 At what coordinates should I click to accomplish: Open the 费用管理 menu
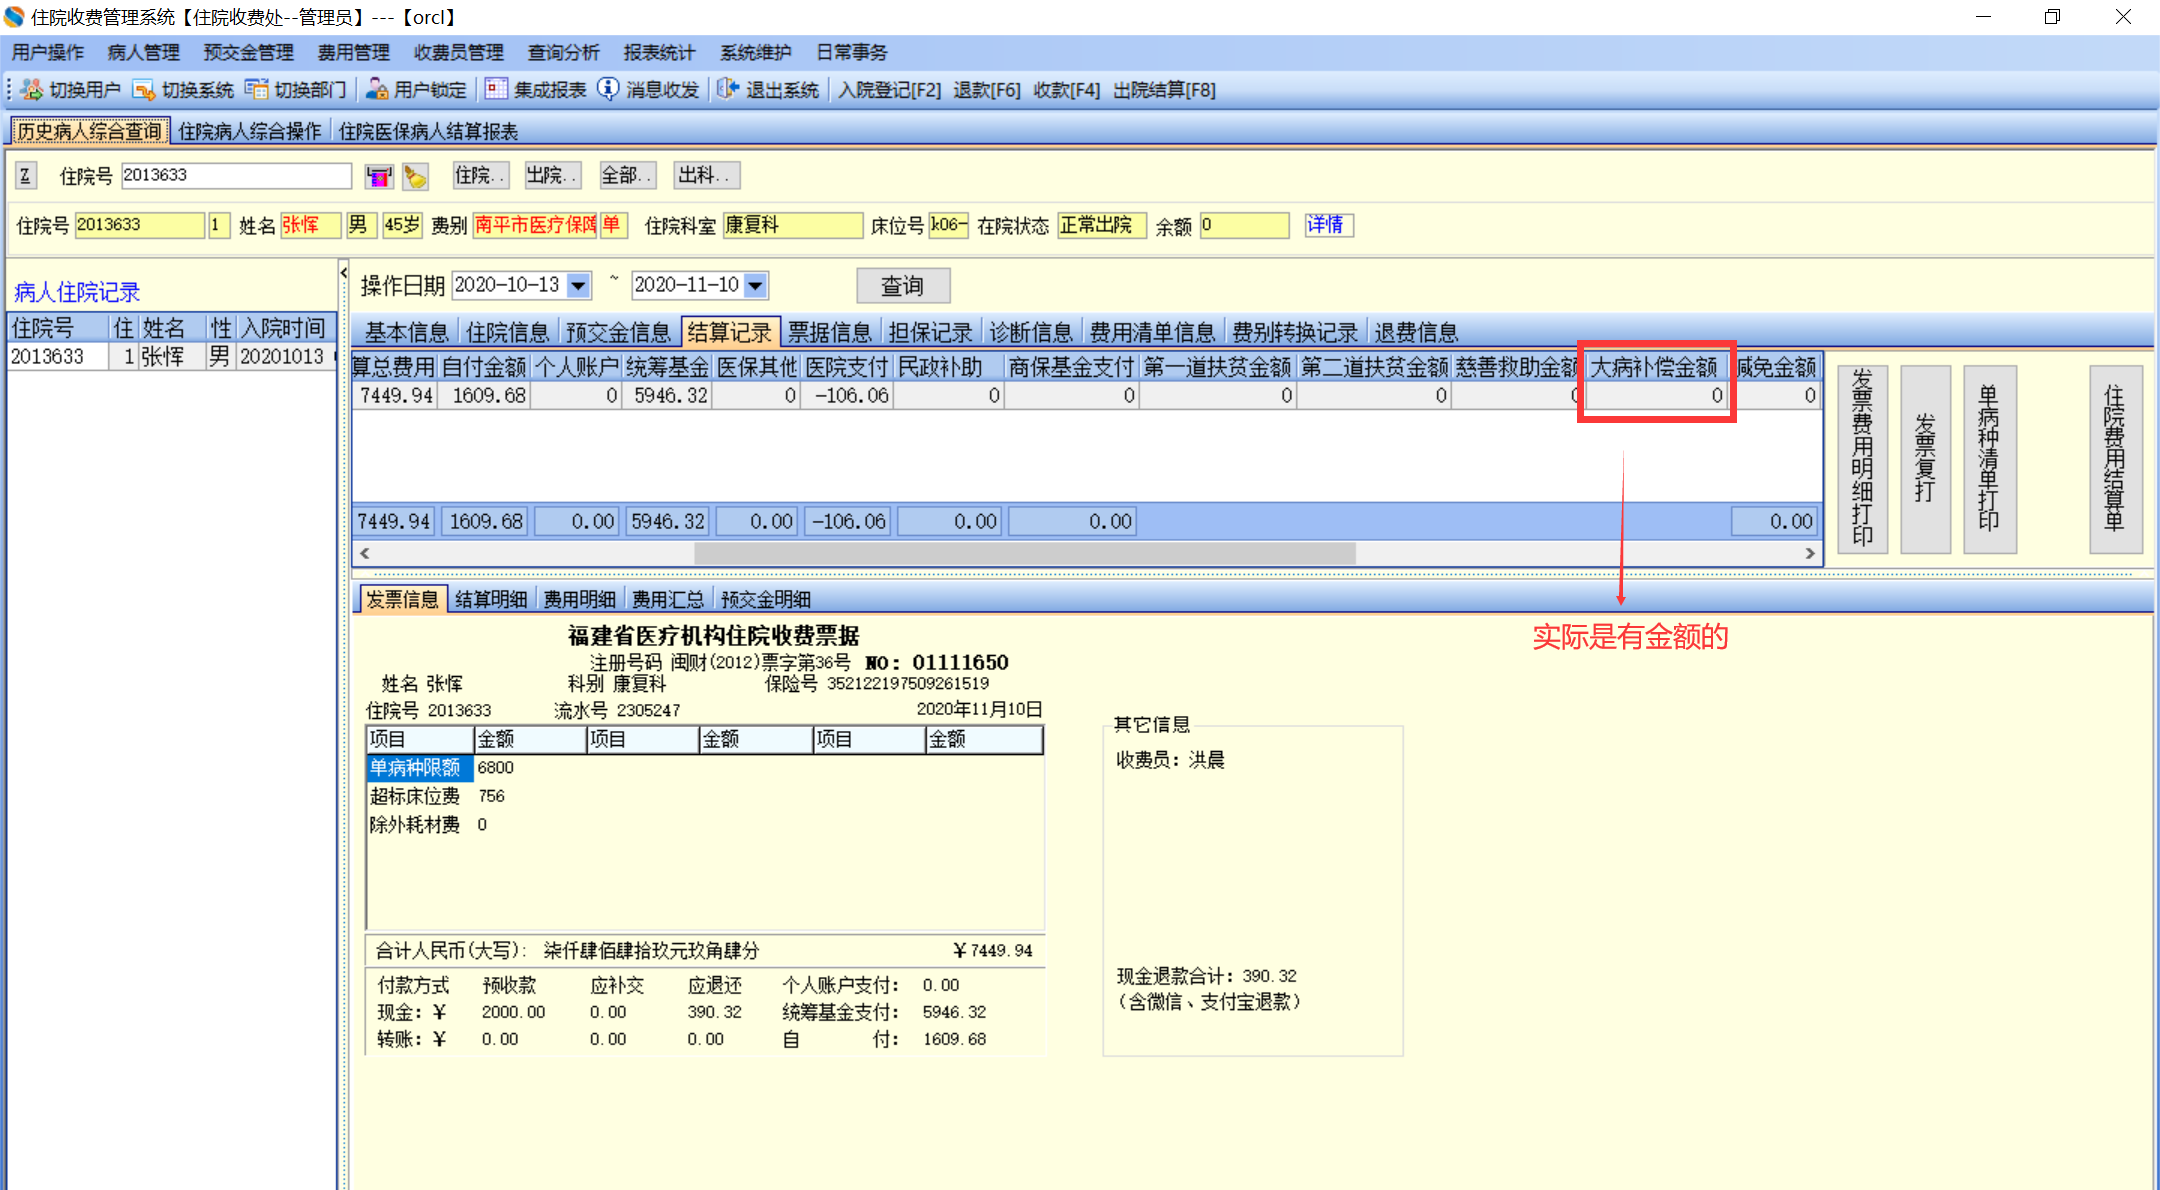353,52
